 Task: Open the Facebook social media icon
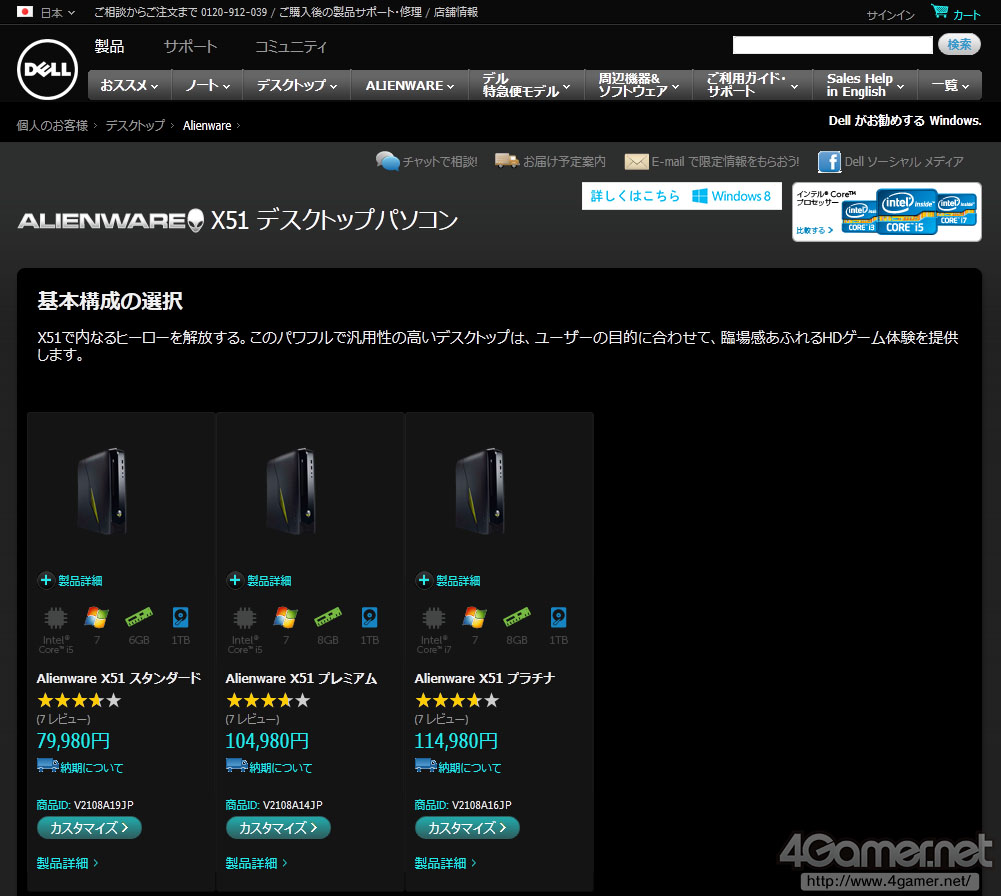(829, 161)
